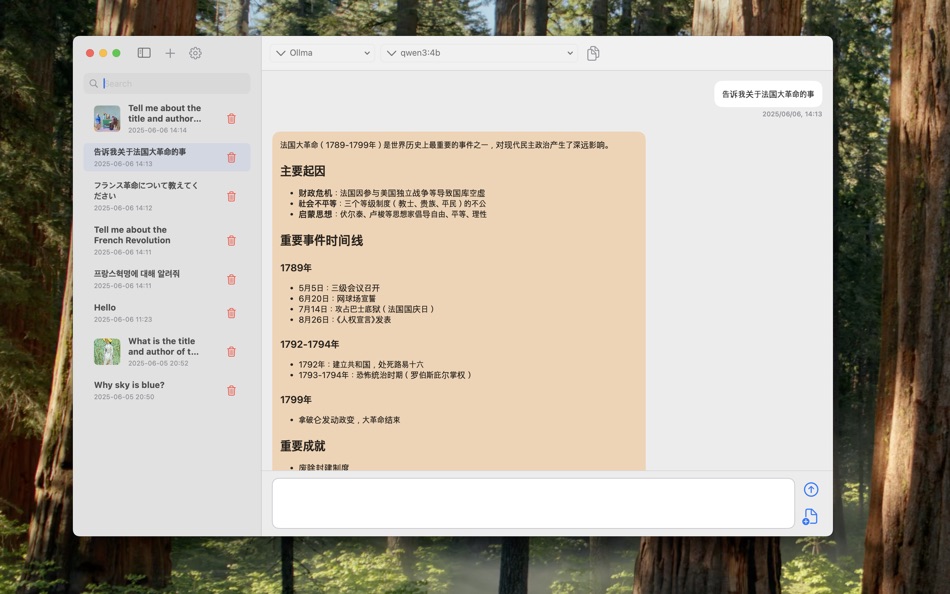Click the copy icon beside the model dropdown
This screenshot has height=594, width=950.
click(592, 53)
